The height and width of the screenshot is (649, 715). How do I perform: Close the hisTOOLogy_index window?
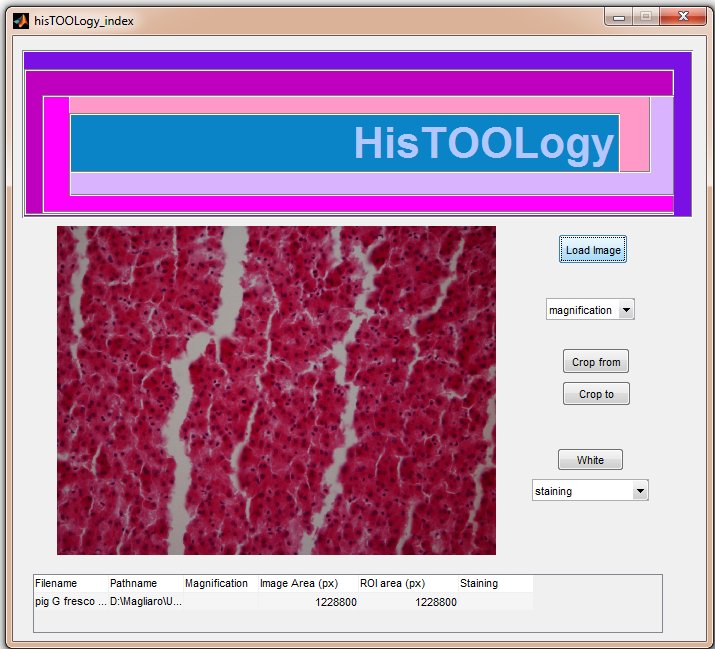pos(683,17)
